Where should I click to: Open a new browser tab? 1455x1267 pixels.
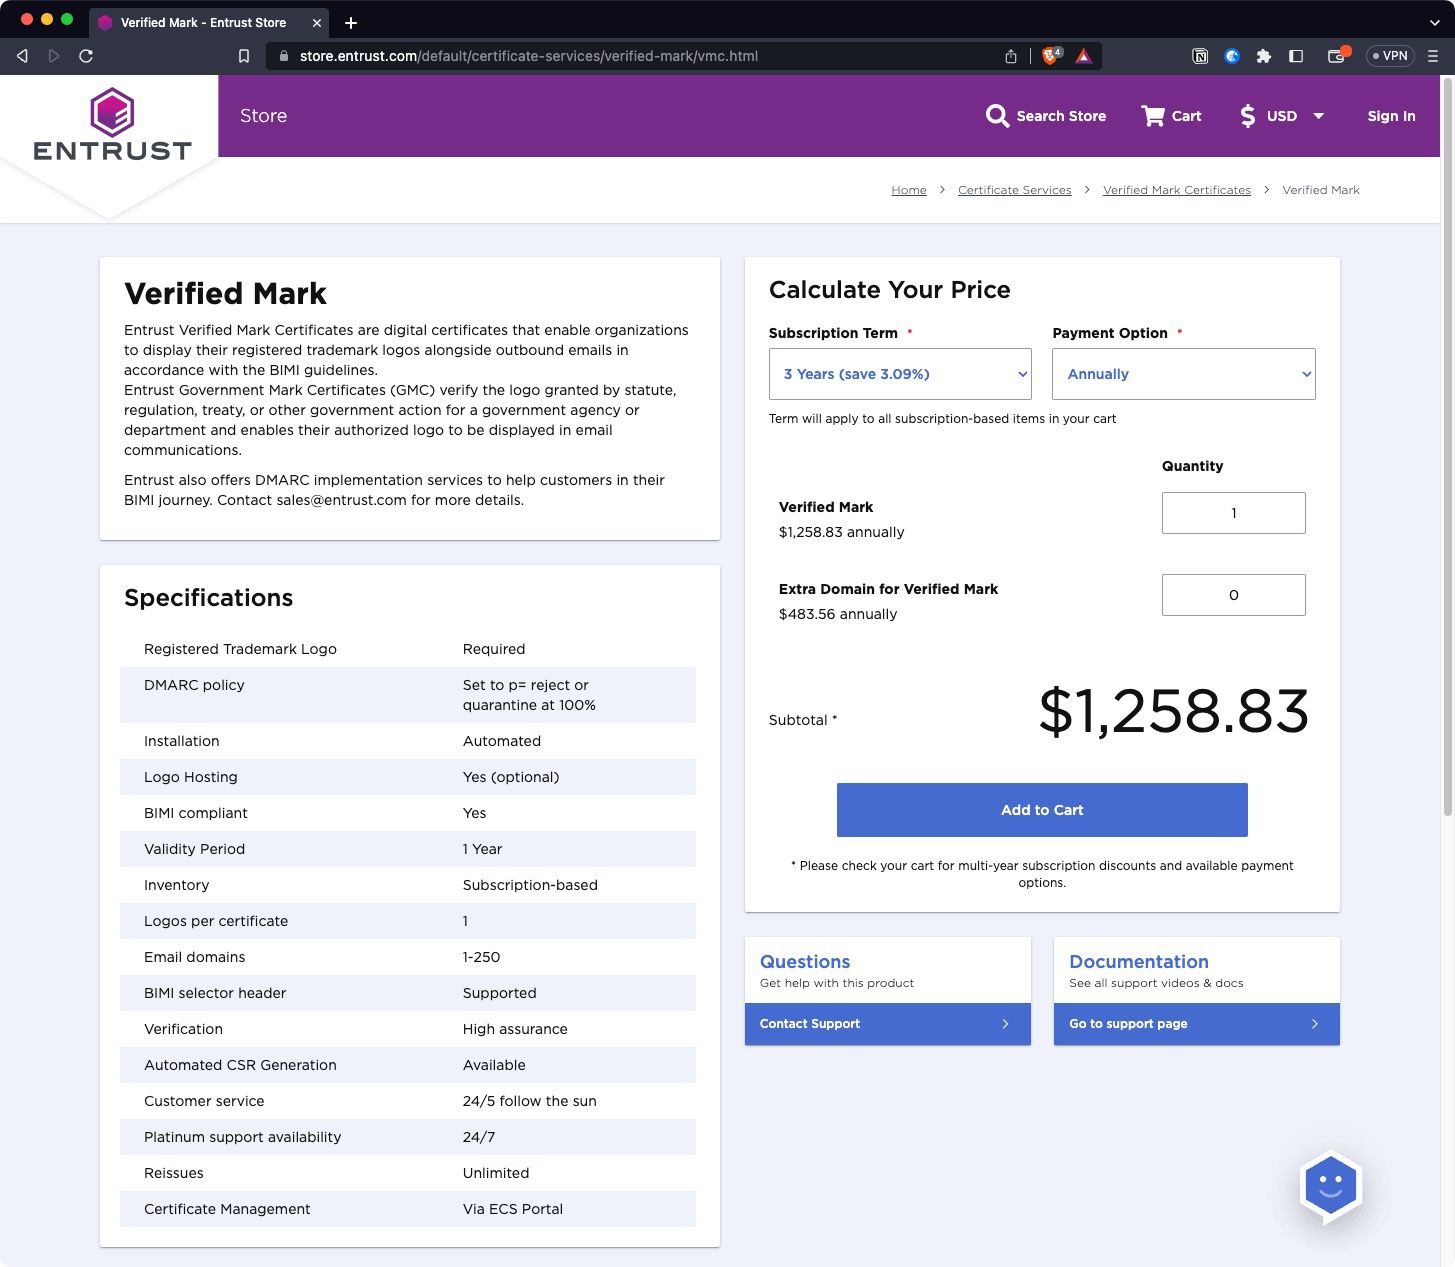point(351,22)
